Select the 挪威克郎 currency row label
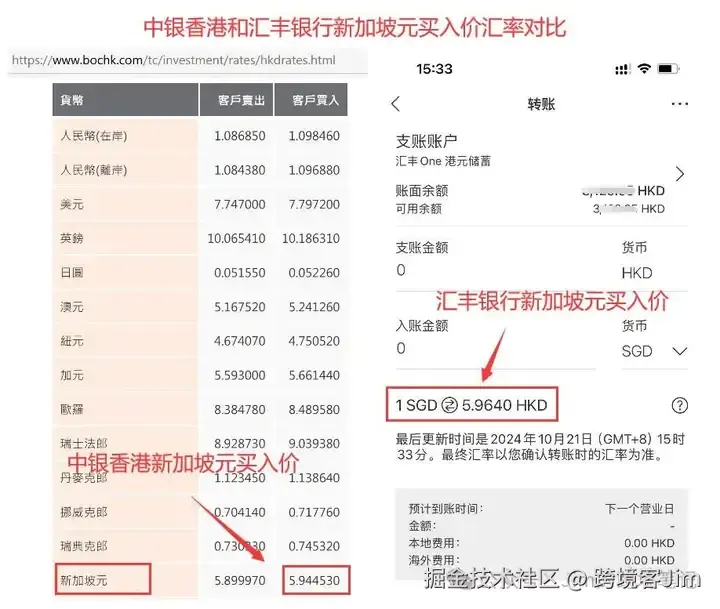 [84, 512]
